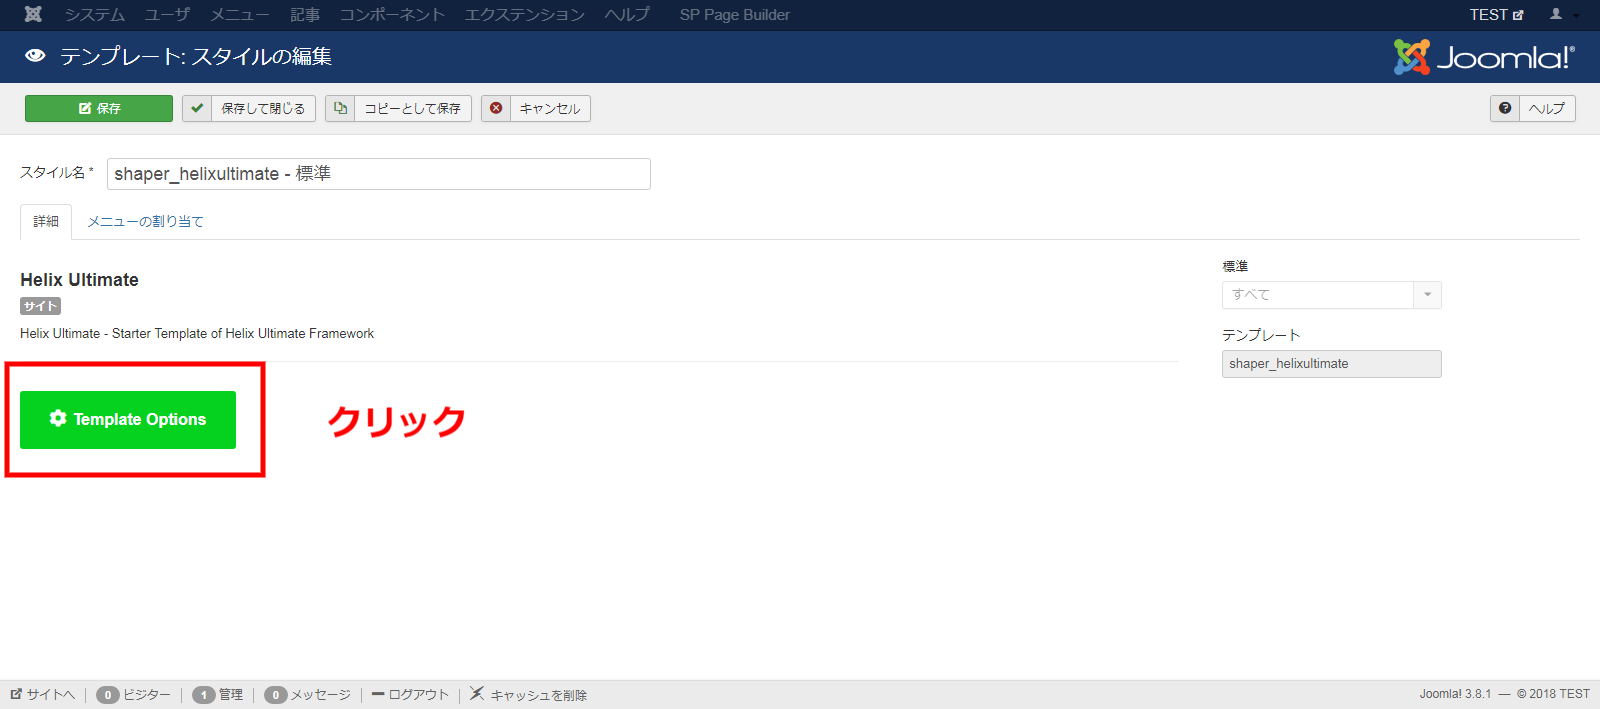Click the キャッシュを削除 link in the footer
1600x709 pixels.
click(538, 695)
